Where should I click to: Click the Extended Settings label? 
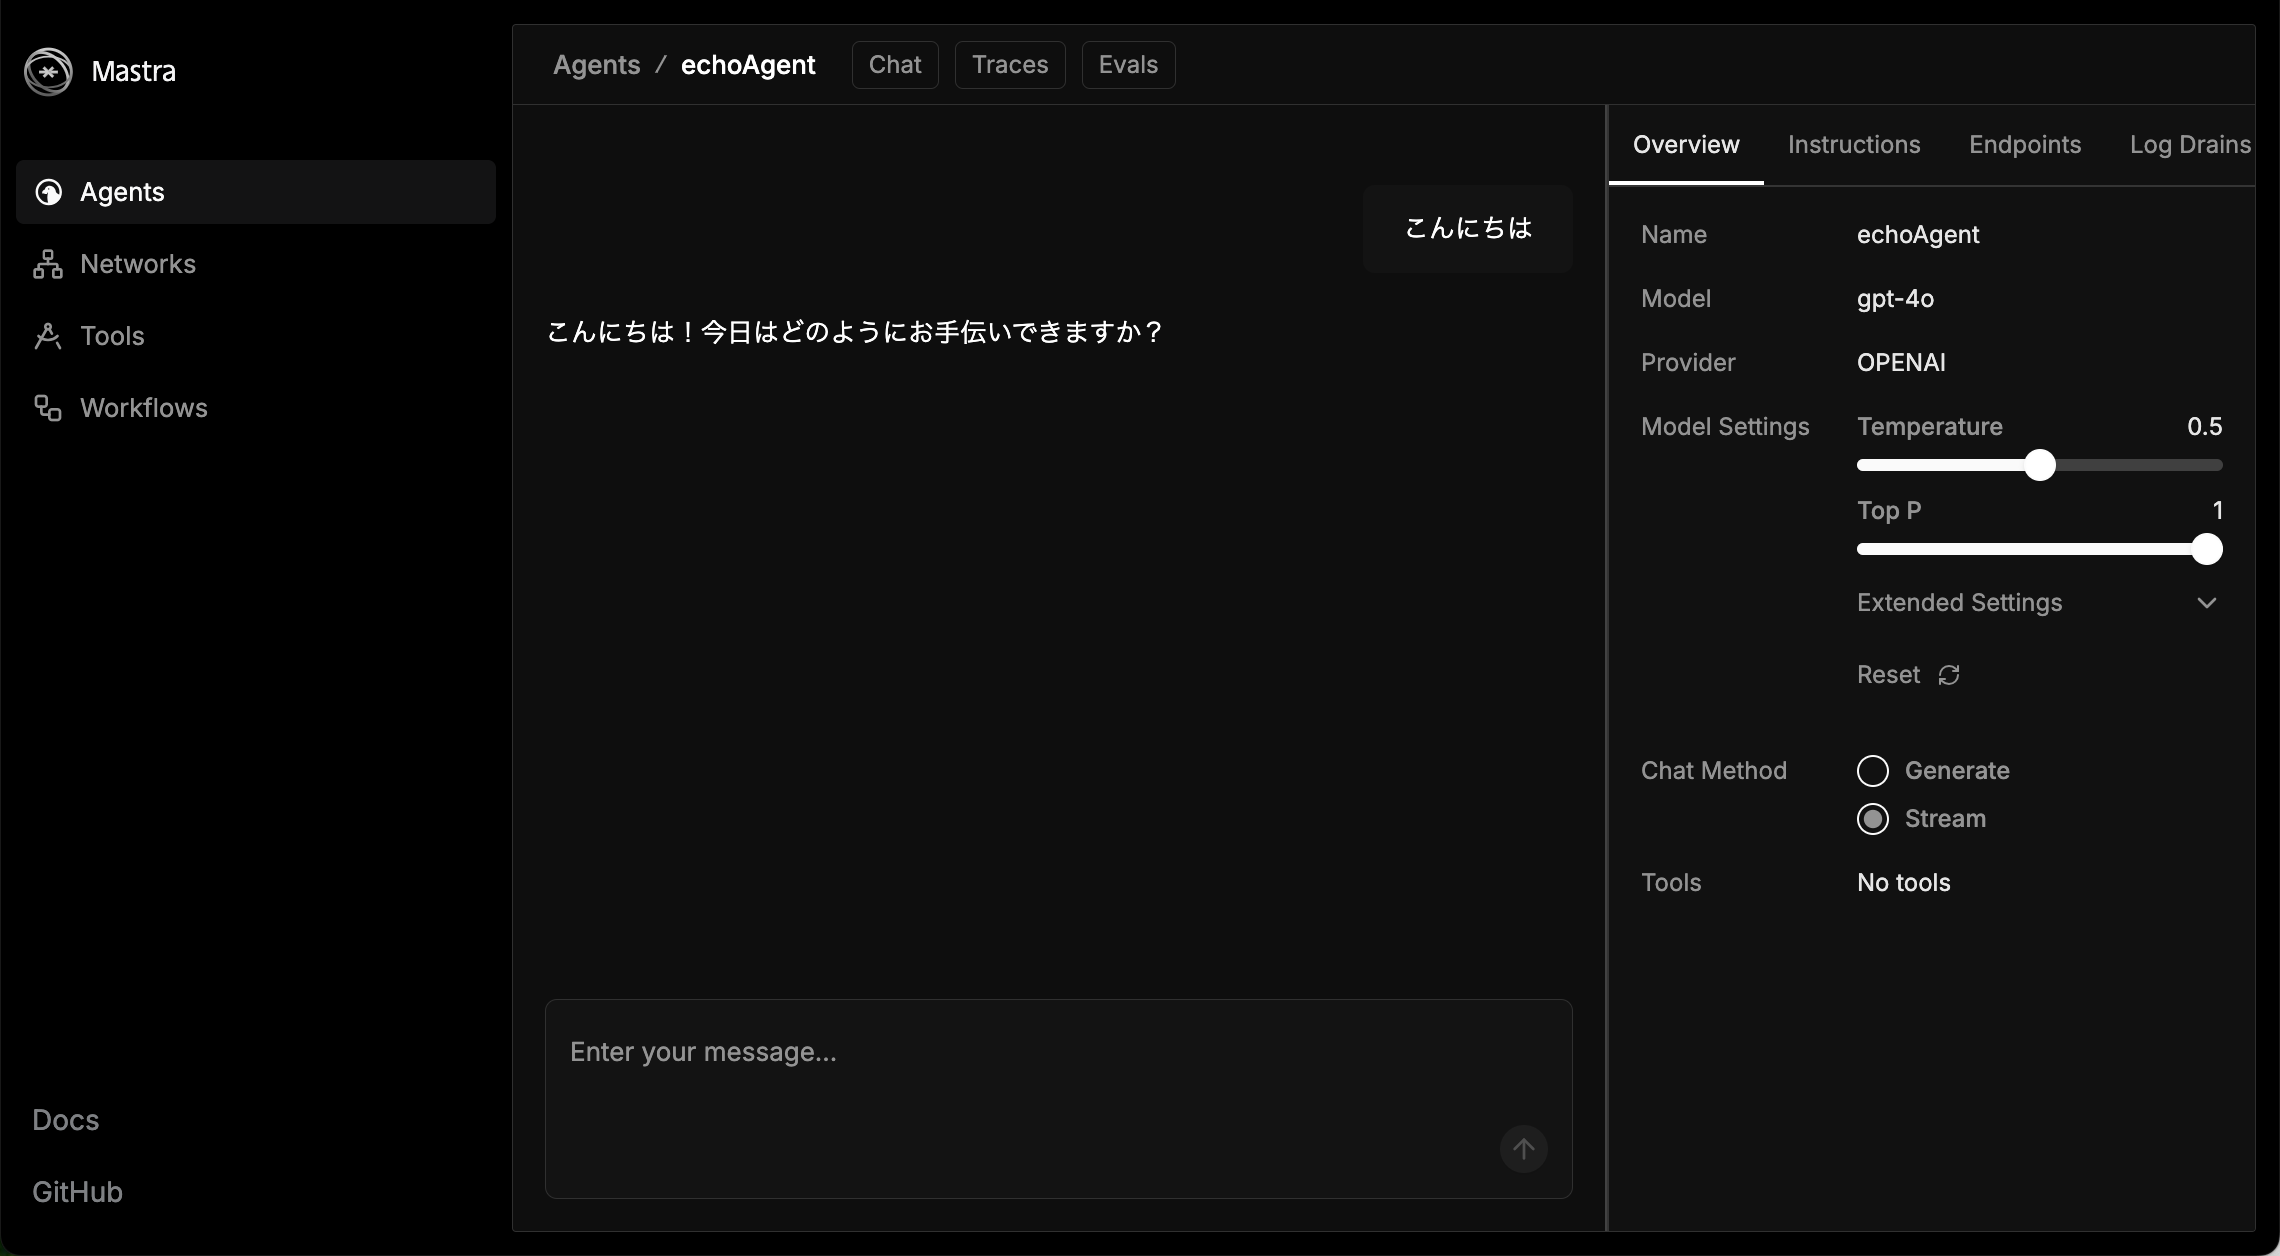[x=1959, y=603]
